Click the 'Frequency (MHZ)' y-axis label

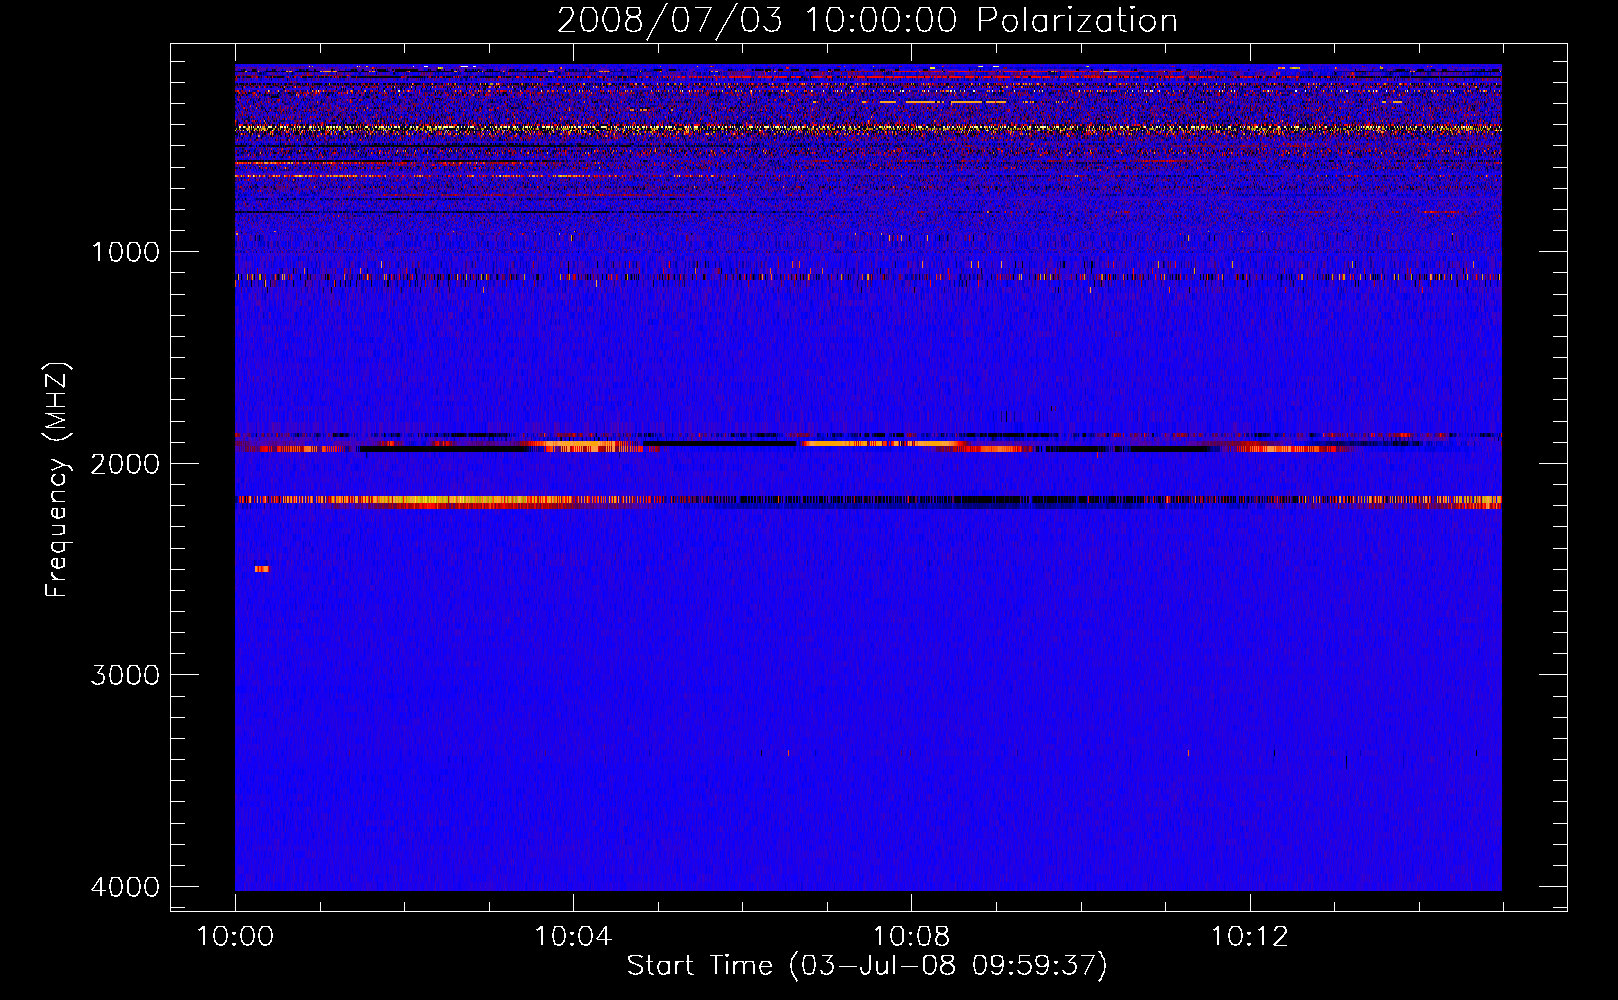(x=57, y=480)
